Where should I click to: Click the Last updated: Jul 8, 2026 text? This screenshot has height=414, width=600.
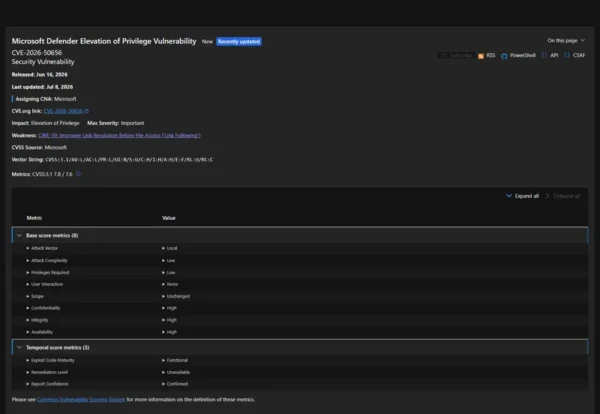pyautogui.click(x=42, y=87)
